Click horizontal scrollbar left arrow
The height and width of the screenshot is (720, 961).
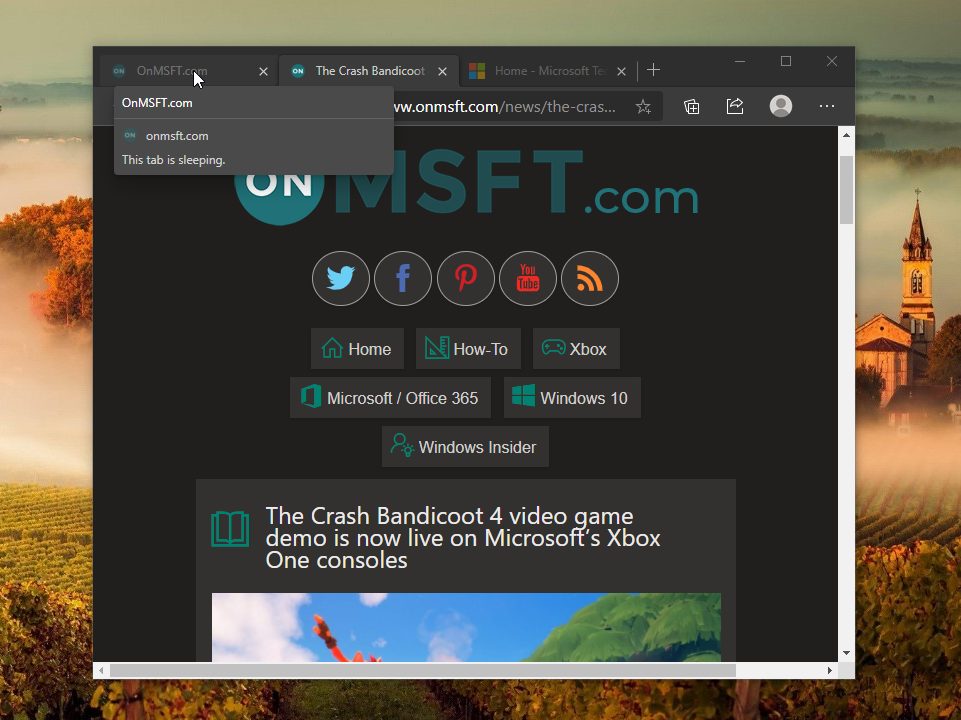(101, 670)
